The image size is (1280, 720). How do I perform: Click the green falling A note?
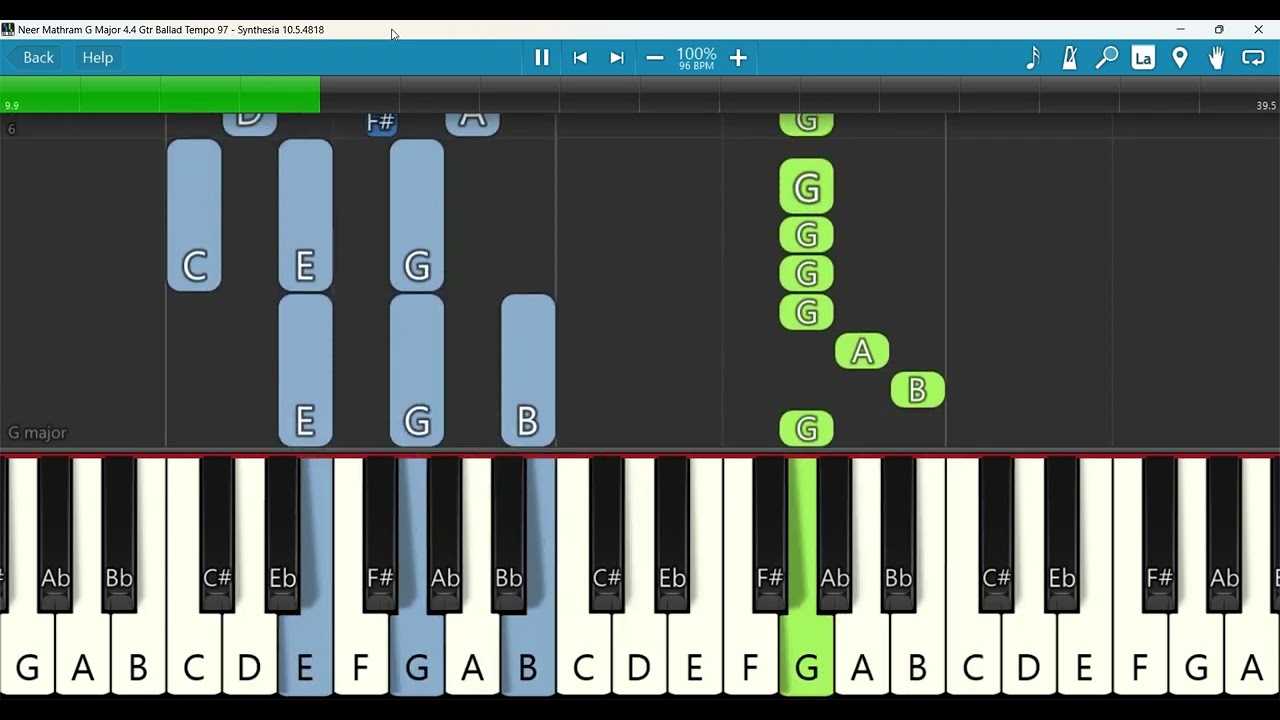pos(862,351)
